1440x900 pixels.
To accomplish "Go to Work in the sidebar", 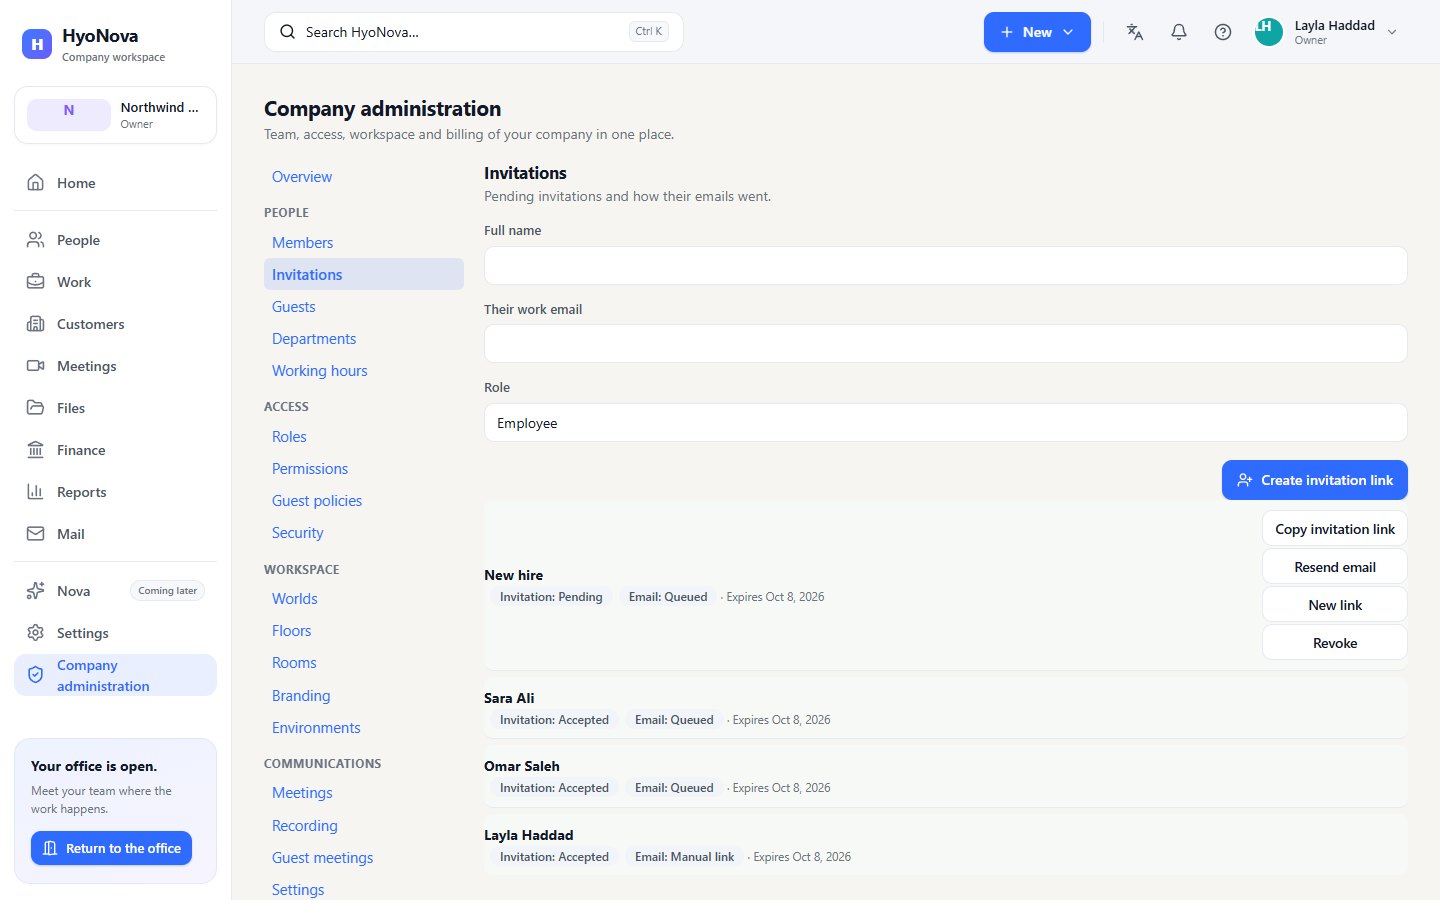I will (x=115, y=282).
